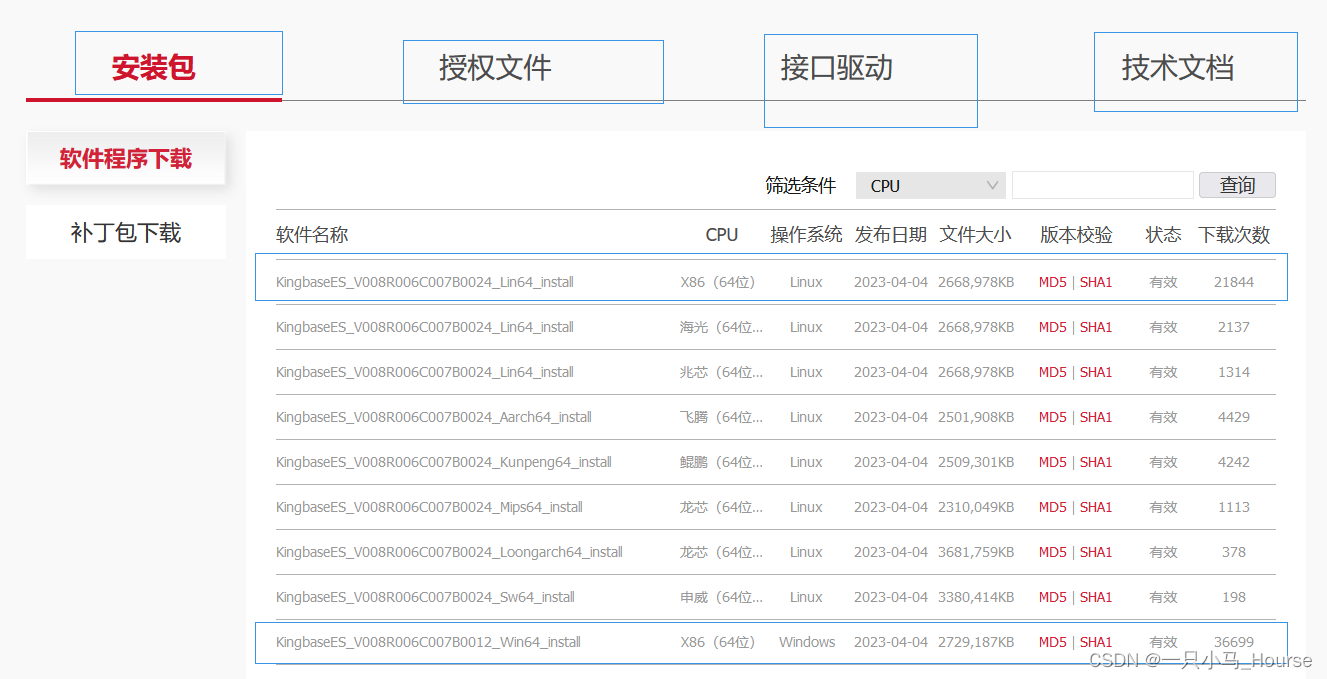
Task: Select 软件程序下载 in the sidebar
Action: [x=126, y=159]
